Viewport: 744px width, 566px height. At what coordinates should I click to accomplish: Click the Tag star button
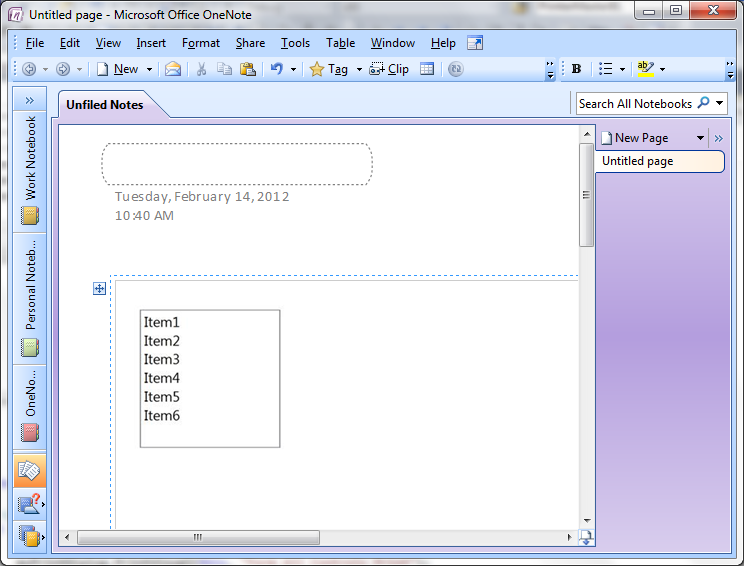coord(329,69)
